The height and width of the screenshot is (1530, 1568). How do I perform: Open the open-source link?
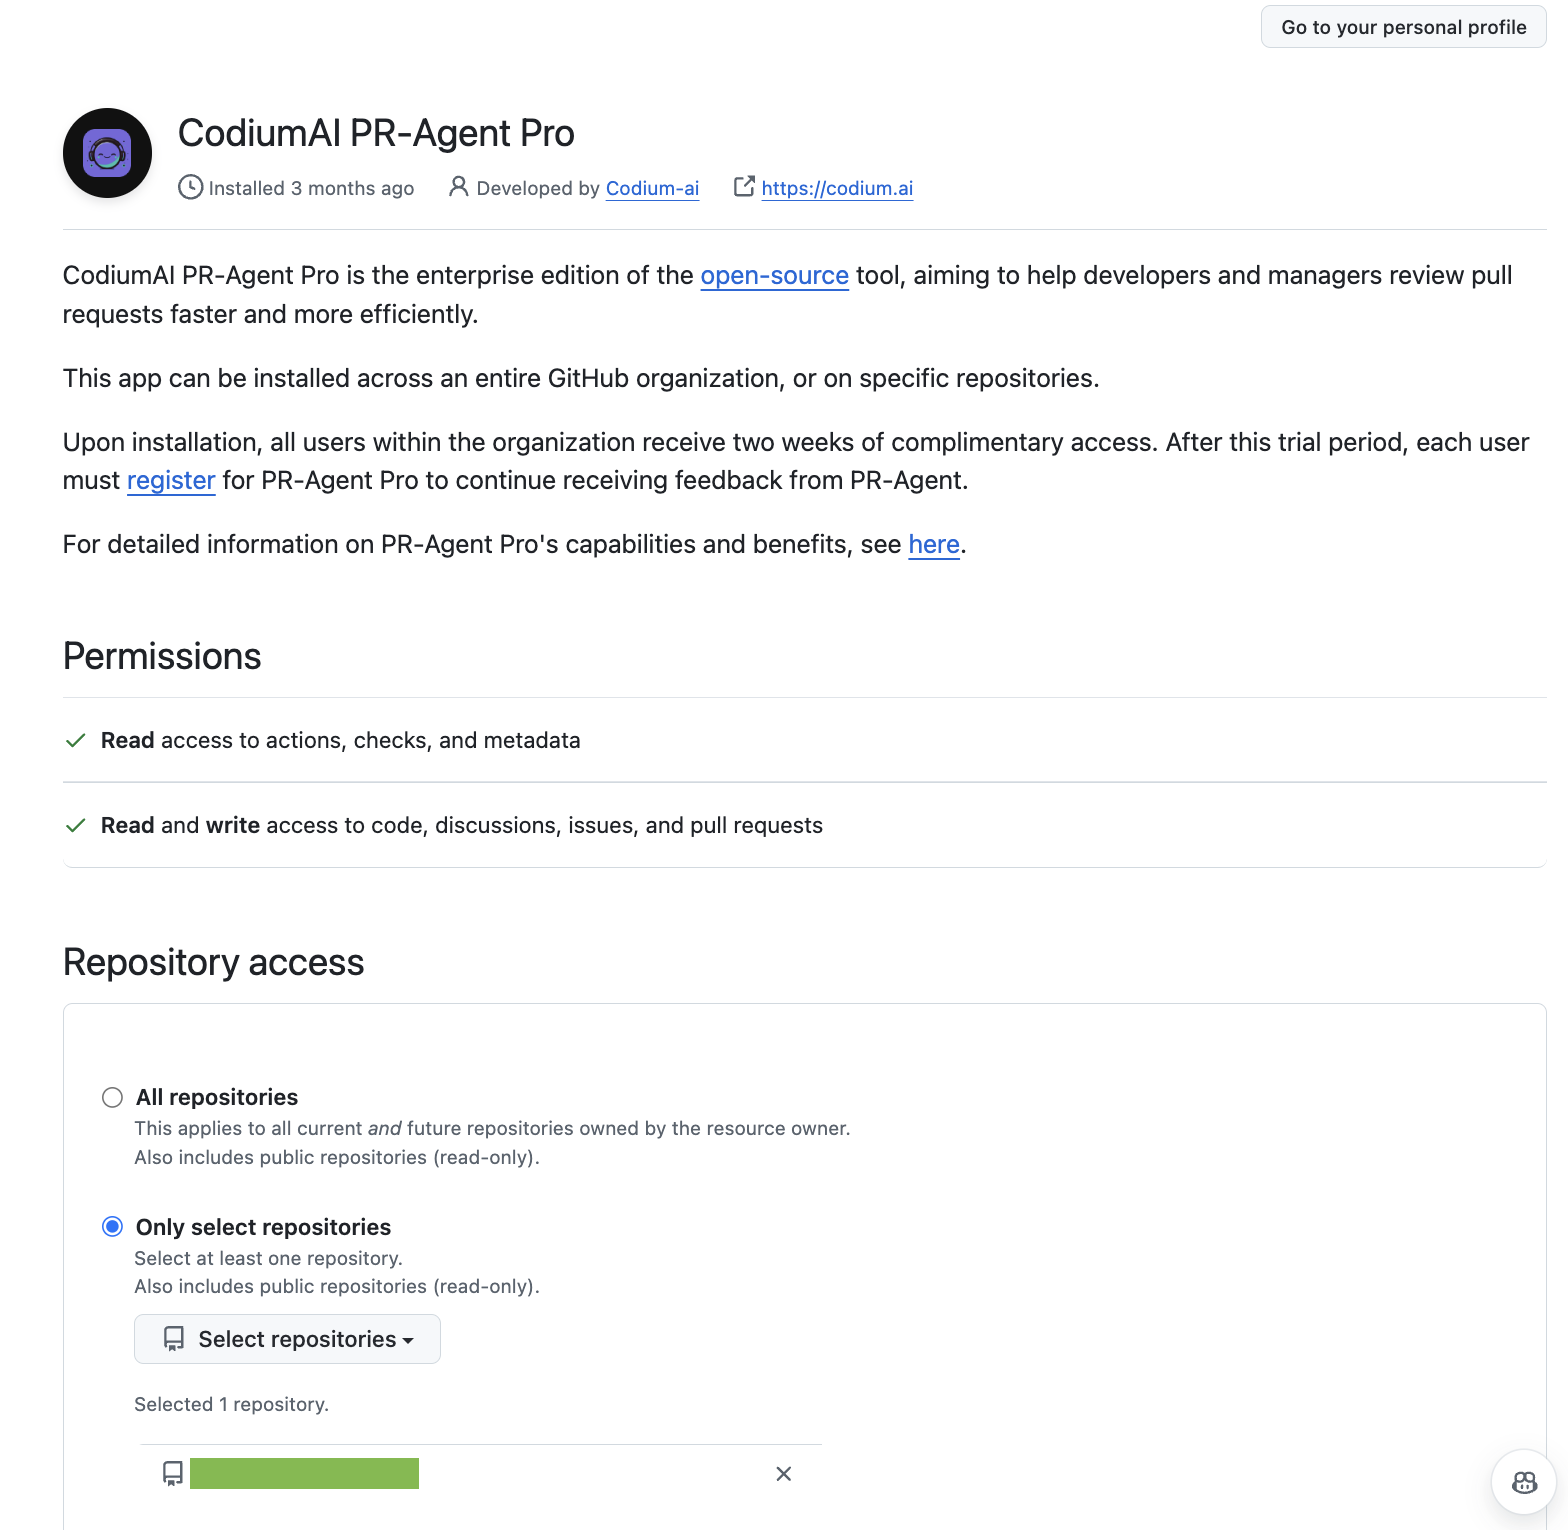point(773,275)
